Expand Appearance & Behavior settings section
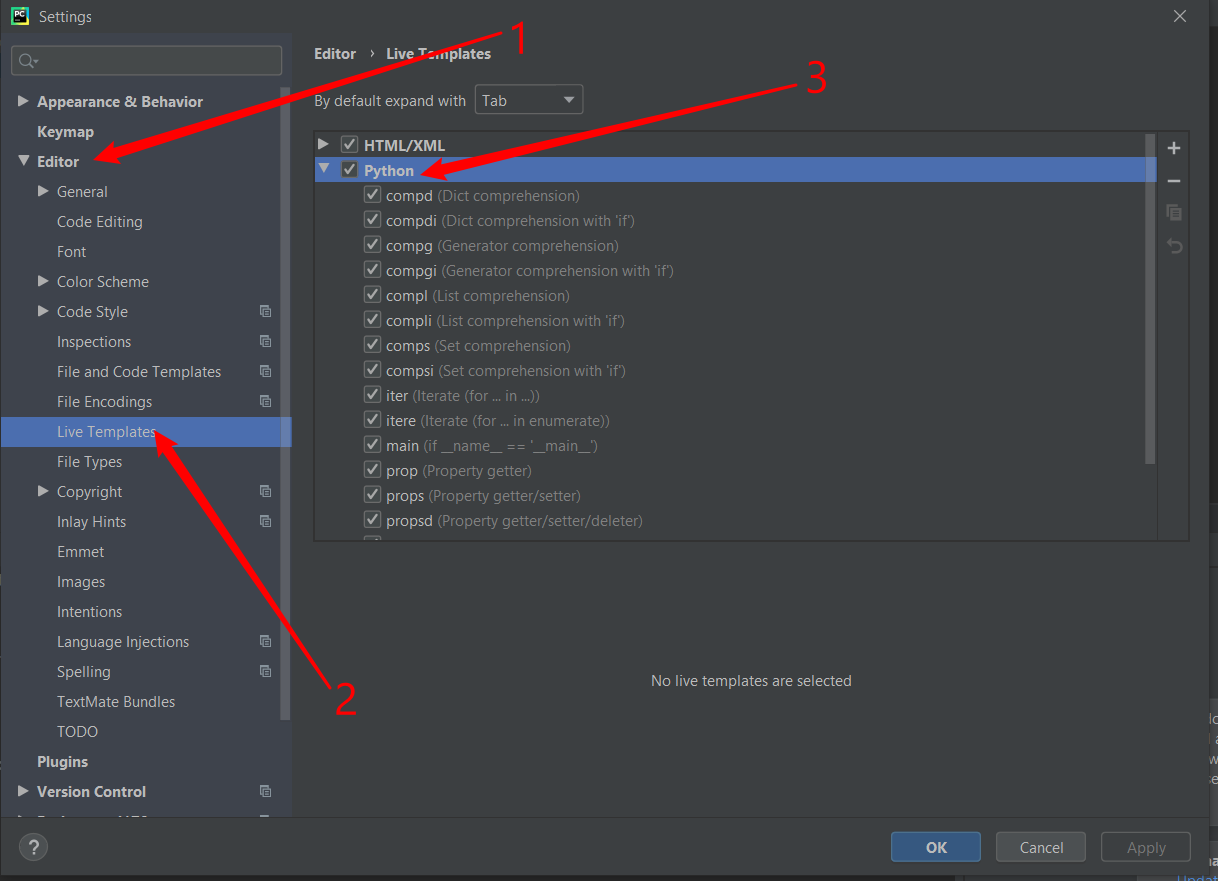Image resolution: width=1218 pixels, height=881 pixels. coord(24,102)
